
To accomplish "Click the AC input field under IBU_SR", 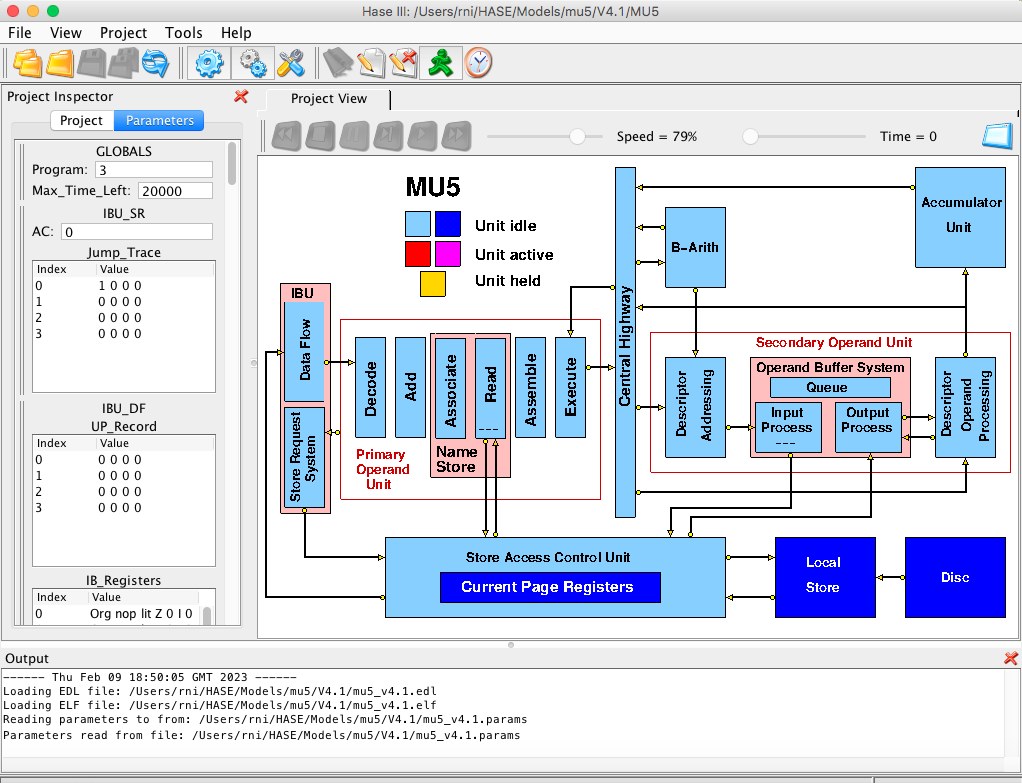I will 137,232.
